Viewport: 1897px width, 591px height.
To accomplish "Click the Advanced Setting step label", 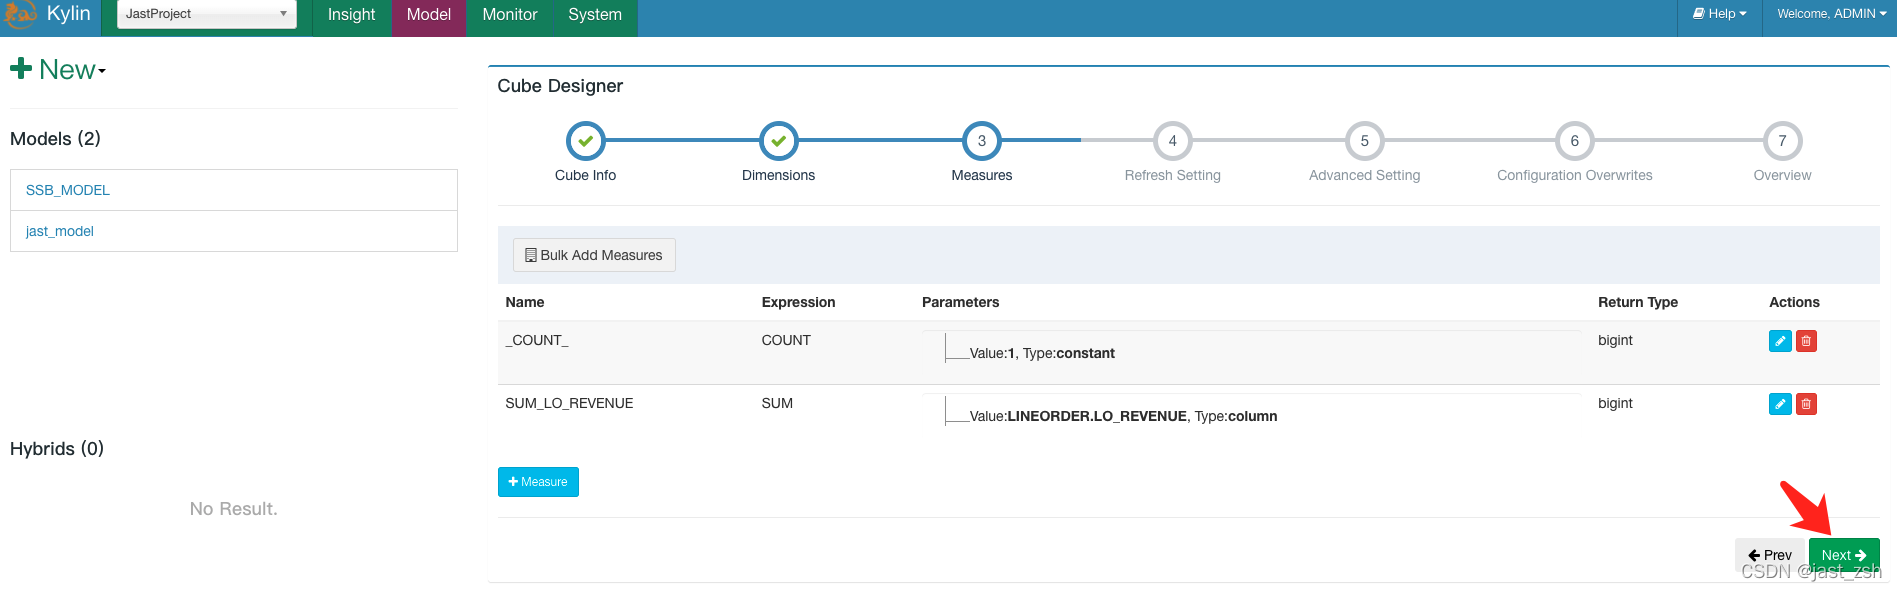I will (x=1365, y=175).
